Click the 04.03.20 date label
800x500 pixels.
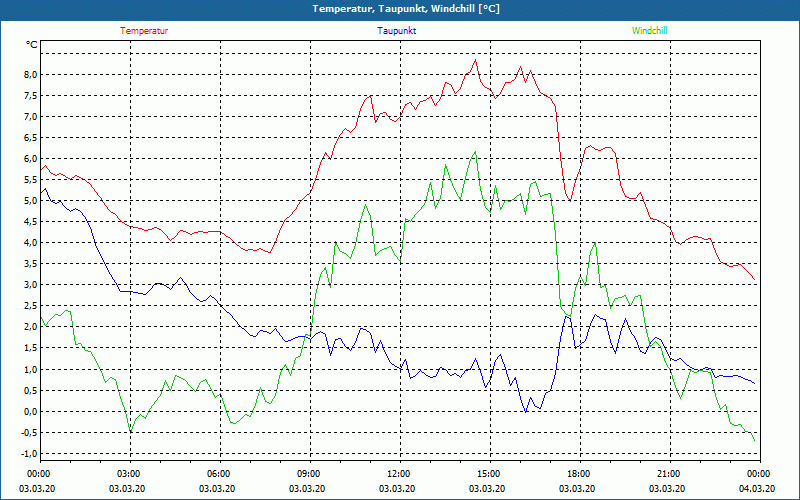tap(757, 488)
